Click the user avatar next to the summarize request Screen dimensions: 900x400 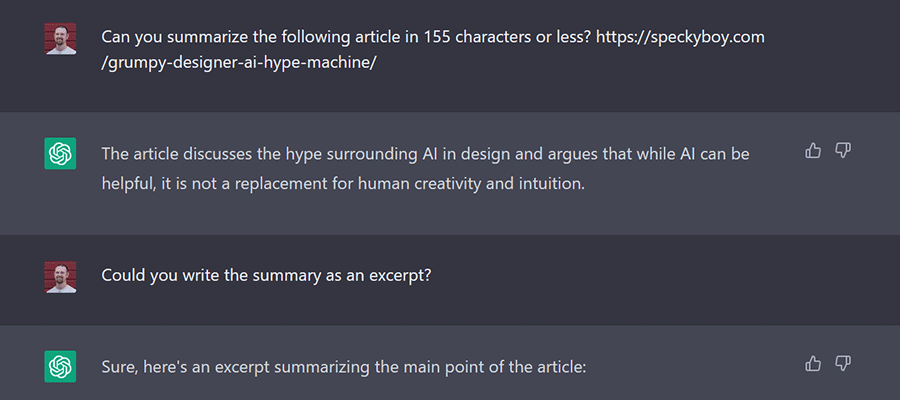click(x=61, y=38)
